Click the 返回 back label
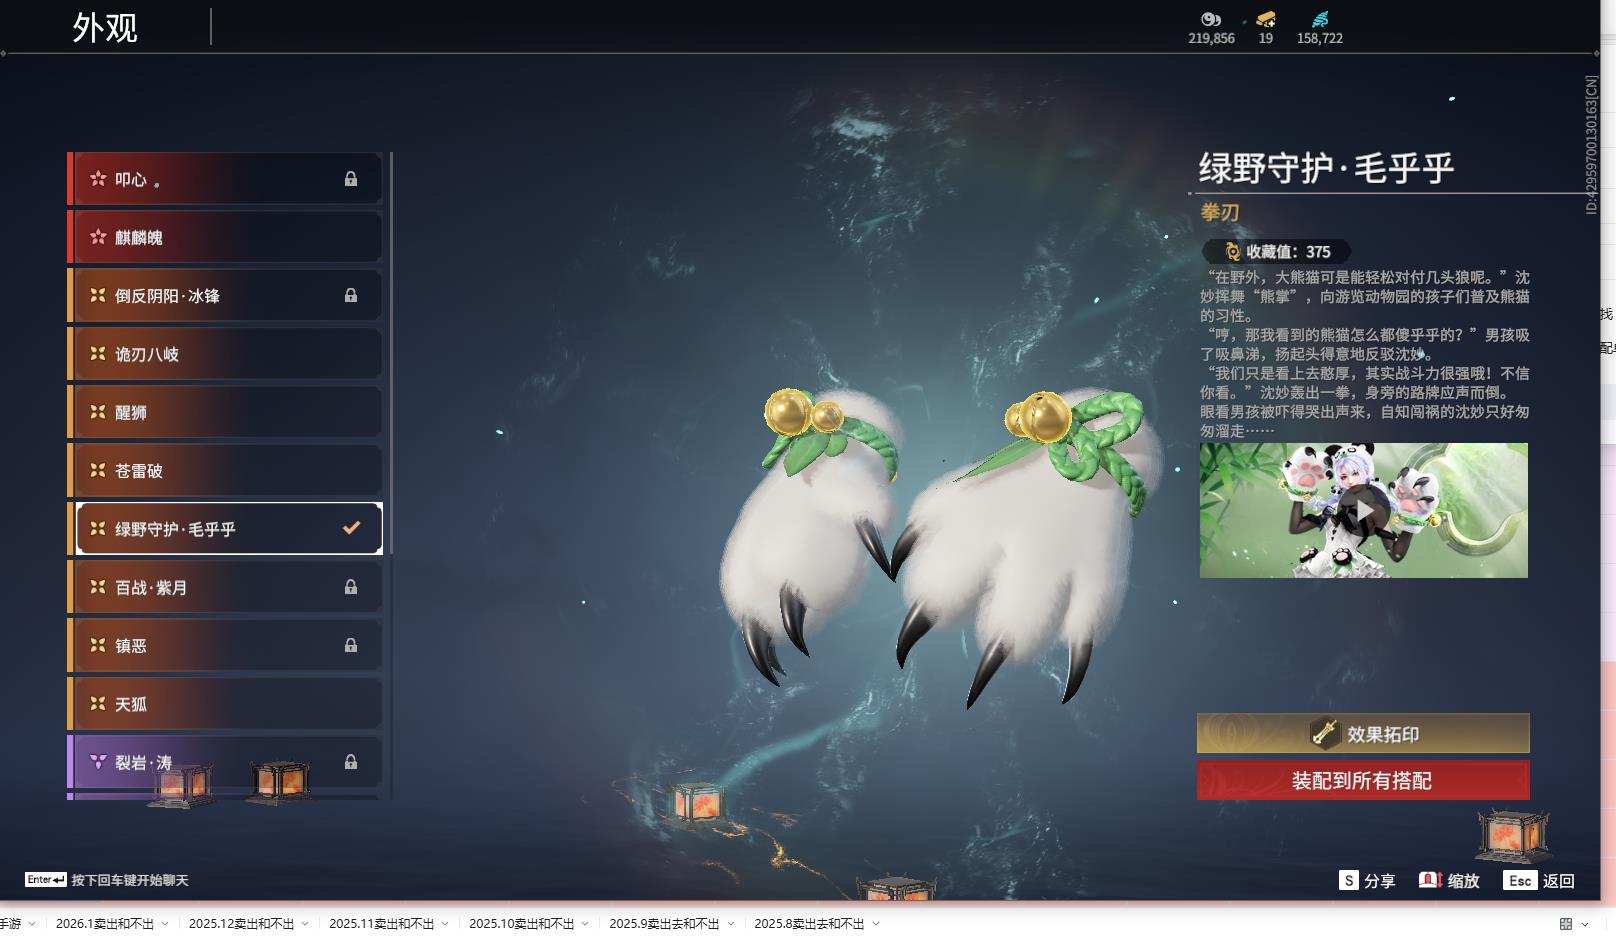This screenshot has height=939, width=1616. (1559, 880)
